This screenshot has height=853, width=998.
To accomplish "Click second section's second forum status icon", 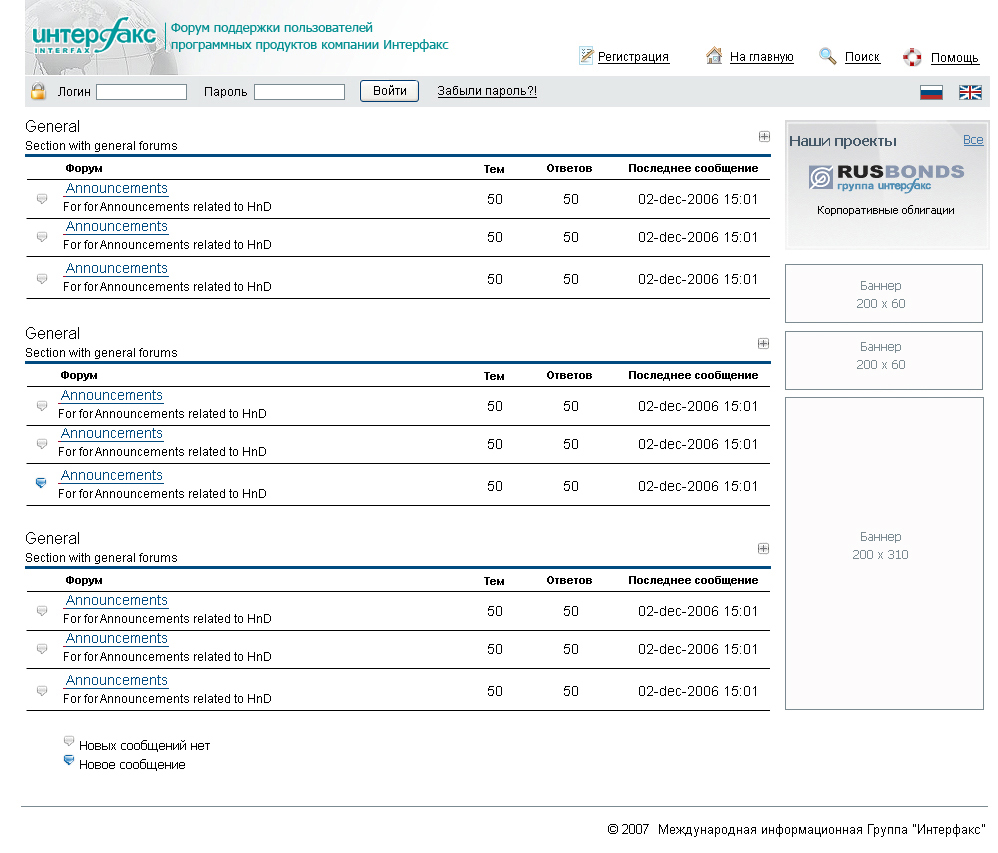I will pyautogui.click(x=42, y=444).
